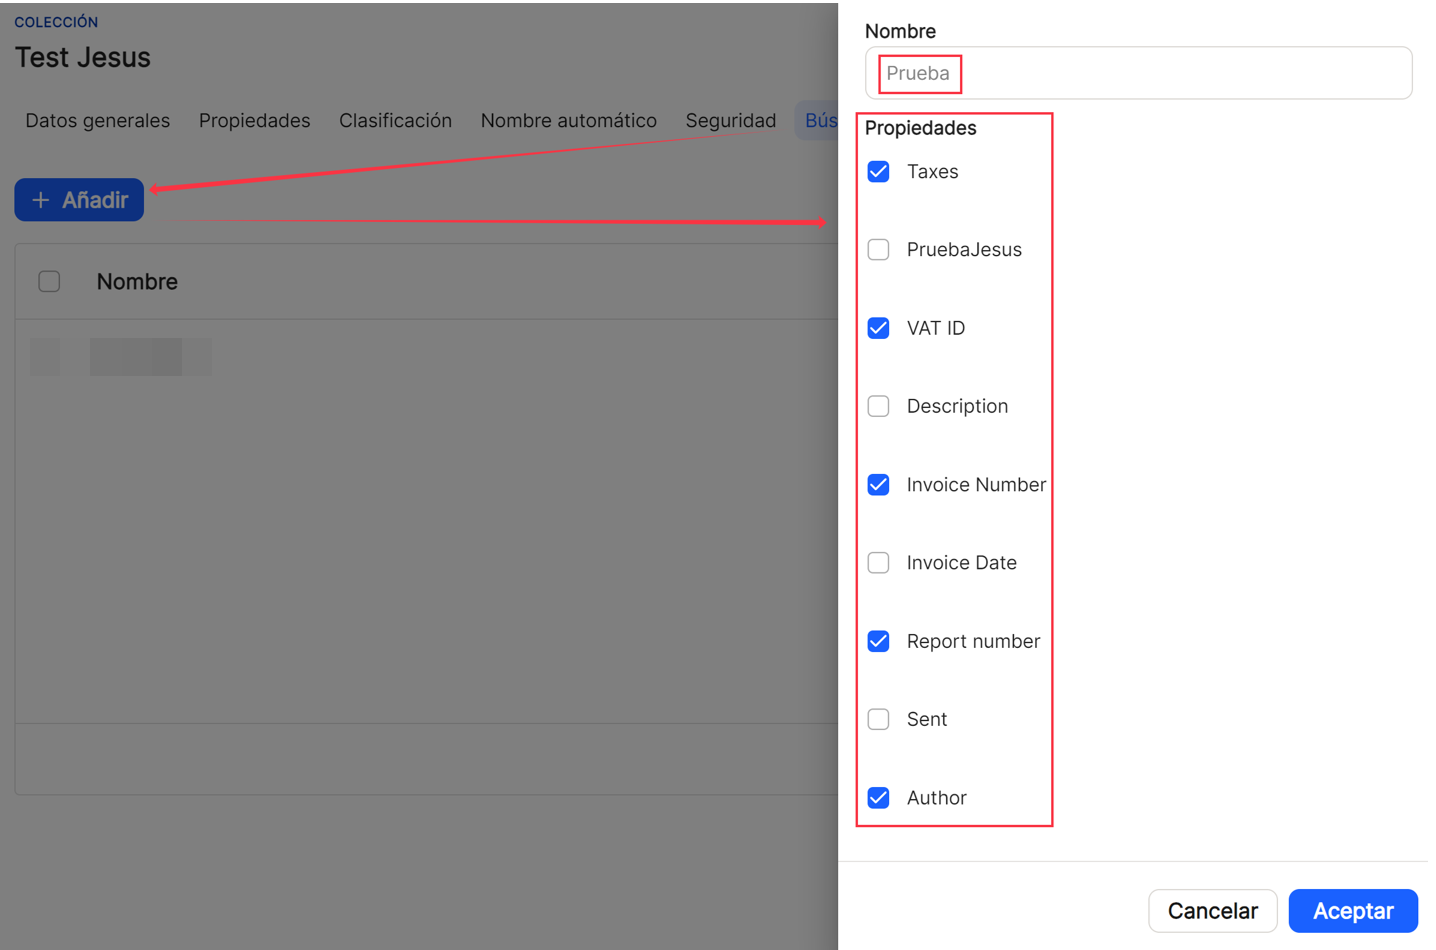Image resolution: width=1436 pixels, height=950 pixels.
Task: Focus the Nombre input field
Action: click(x=1138, y=73)
